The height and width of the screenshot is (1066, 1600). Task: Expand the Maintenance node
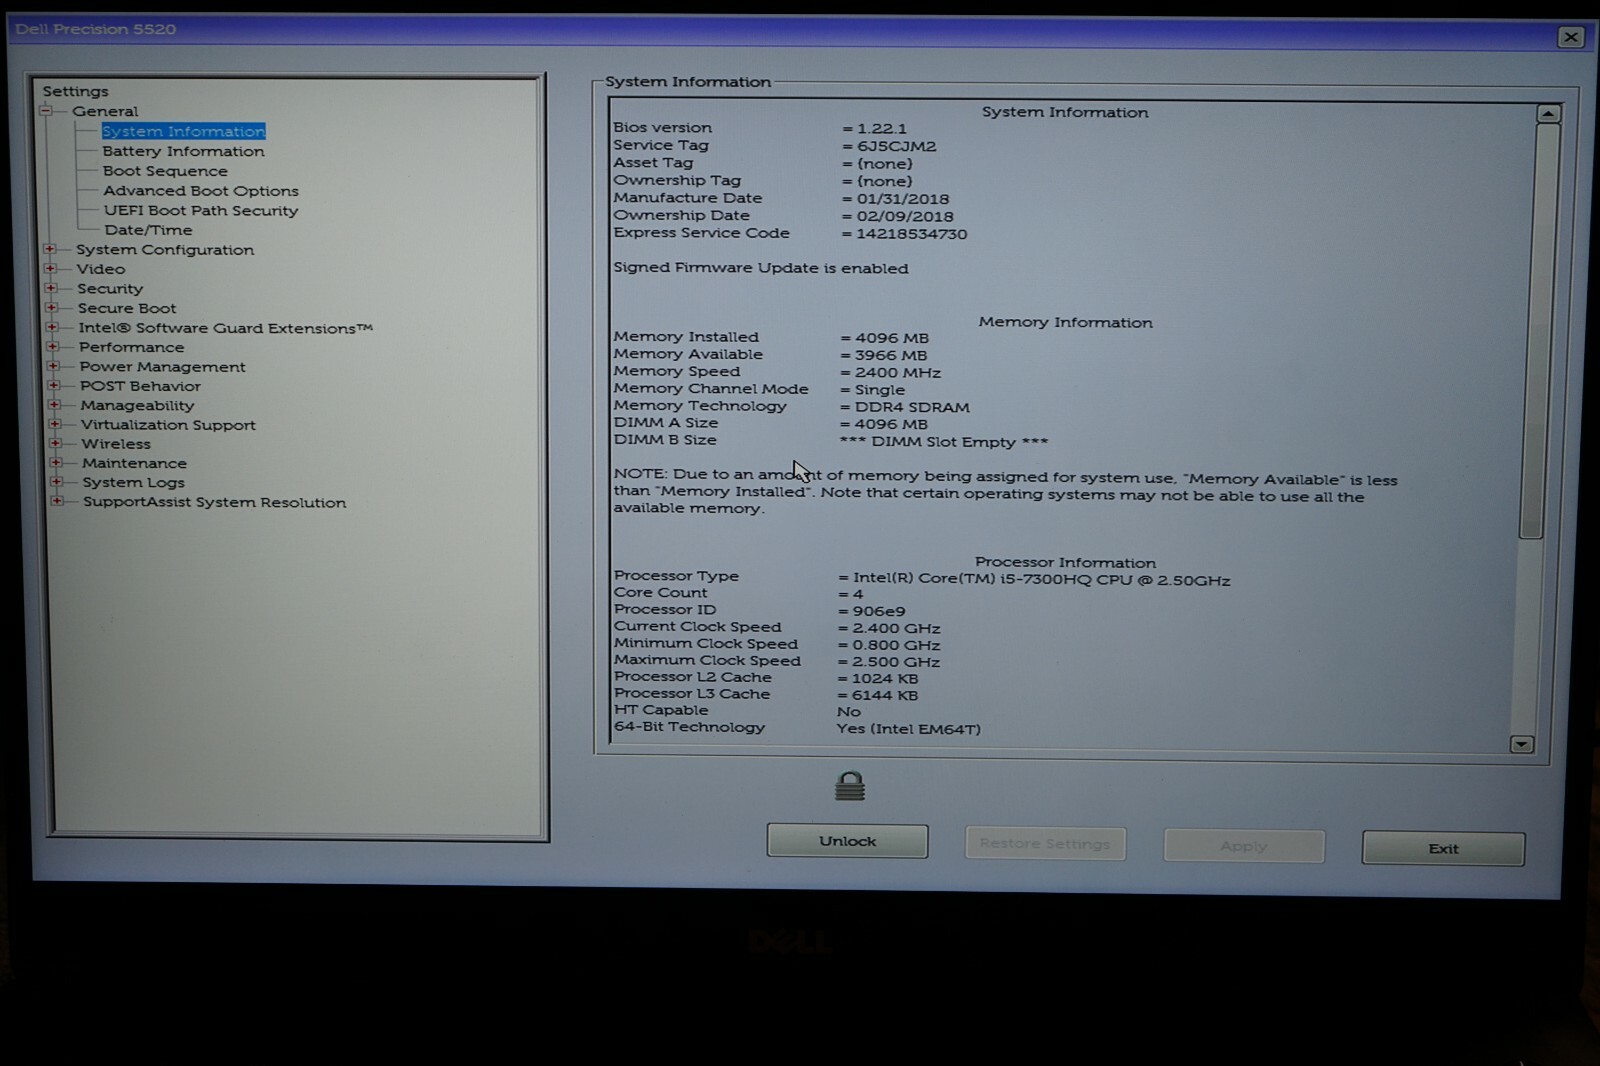(x=56, y=463)
